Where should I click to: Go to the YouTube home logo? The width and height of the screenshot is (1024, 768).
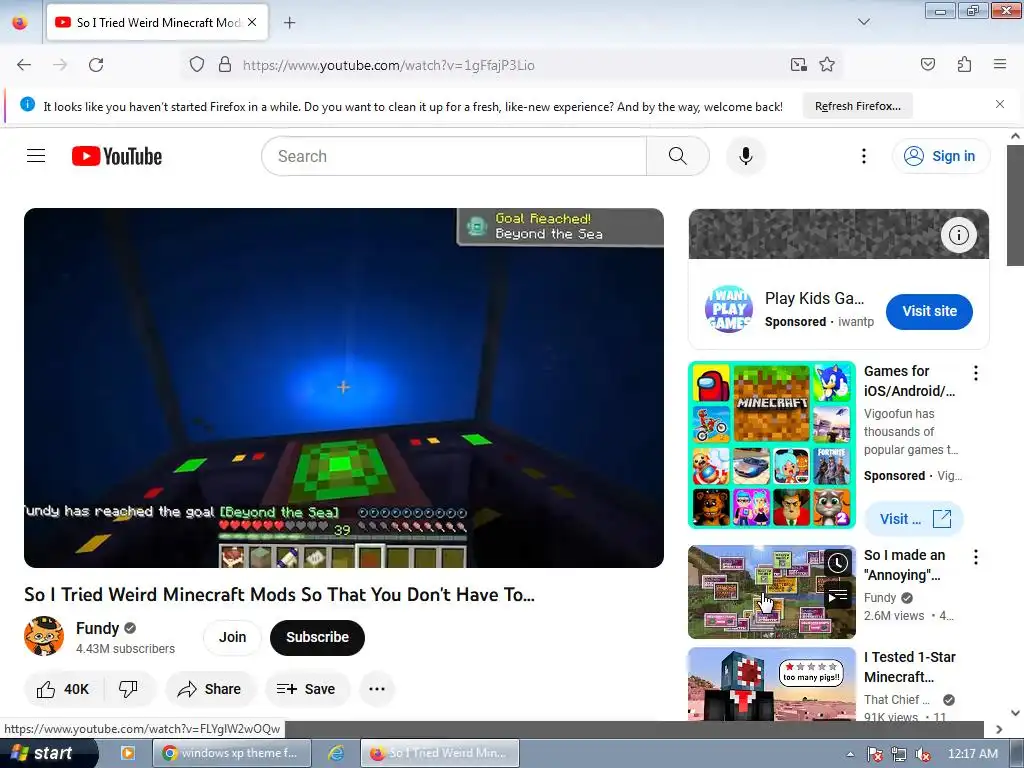[117, 156]
